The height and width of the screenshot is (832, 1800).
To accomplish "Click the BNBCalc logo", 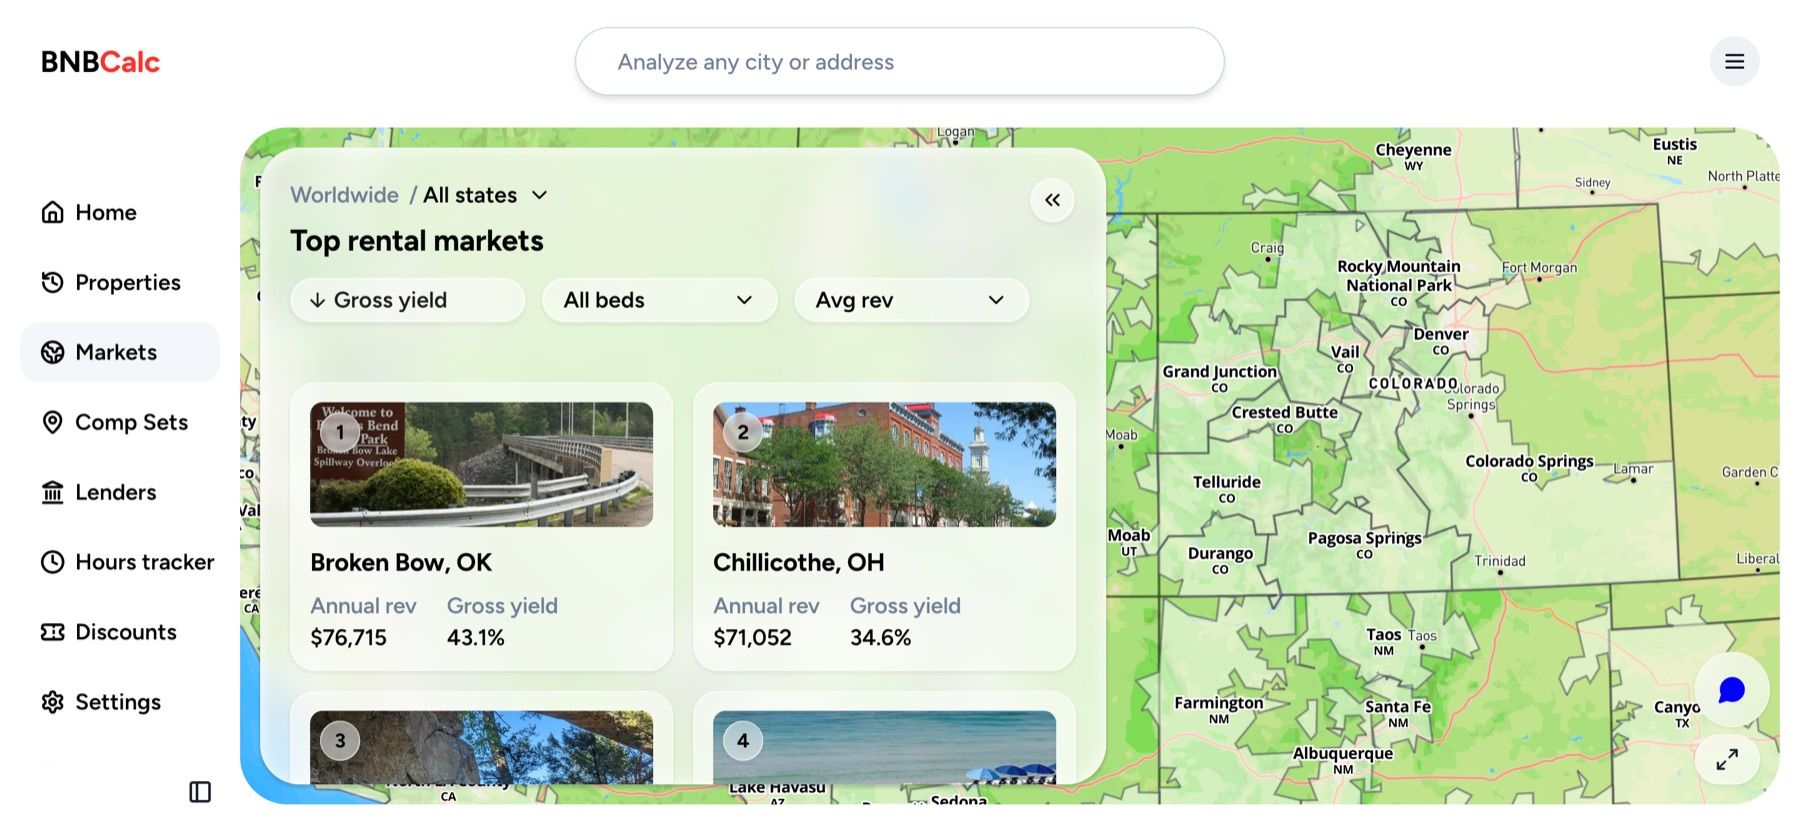I will click(100, 62).
